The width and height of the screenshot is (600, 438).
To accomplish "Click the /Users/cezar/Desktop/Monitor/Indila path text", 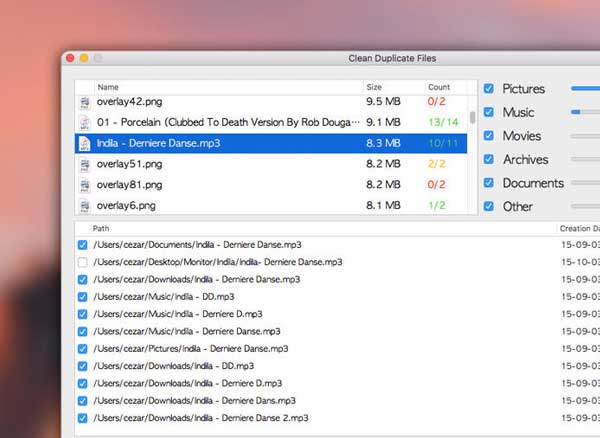I will (x=218, y=262).
